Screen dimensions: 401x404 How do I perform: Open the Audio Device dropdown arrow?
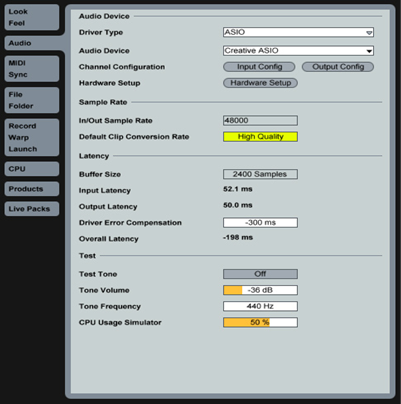point(369,51)
